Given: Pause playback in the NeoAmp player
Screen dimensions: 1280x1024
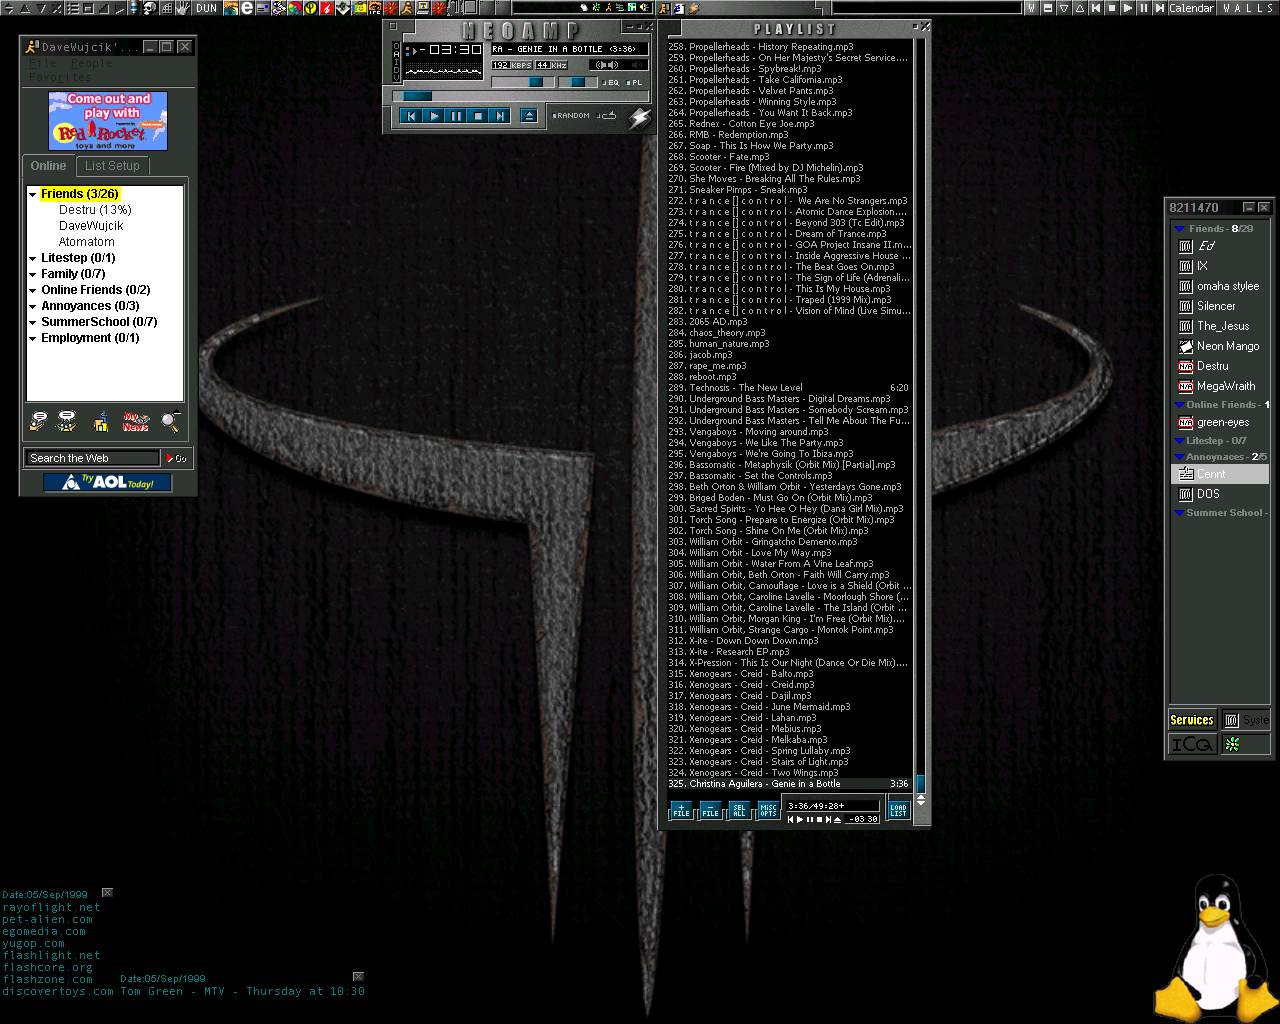Looking at the screenshot, I should click(x=455, y=116).
